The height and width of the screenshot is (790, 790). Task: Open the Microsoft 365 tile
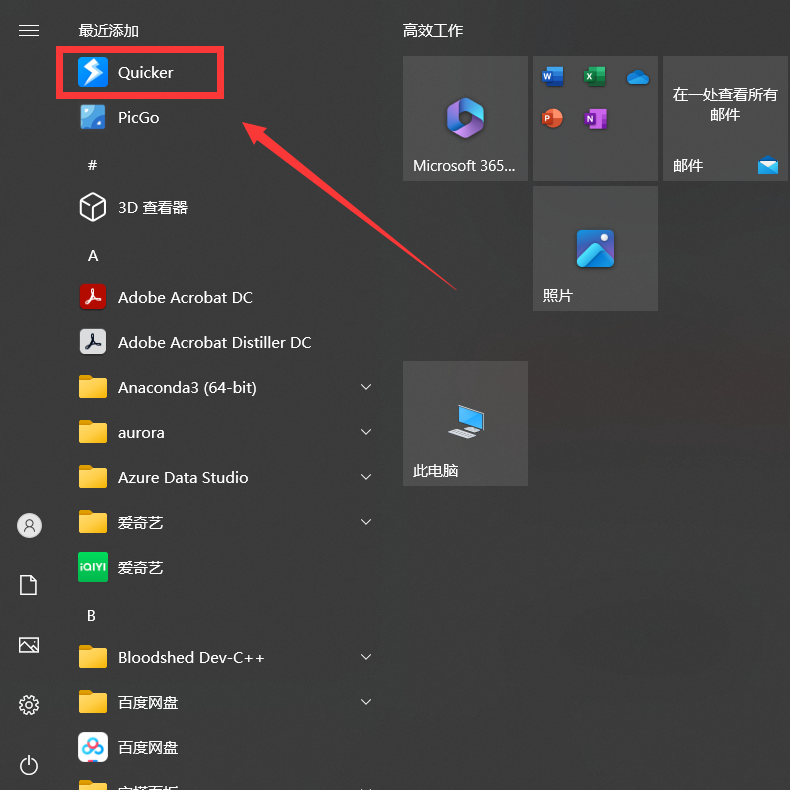(465, 118)
